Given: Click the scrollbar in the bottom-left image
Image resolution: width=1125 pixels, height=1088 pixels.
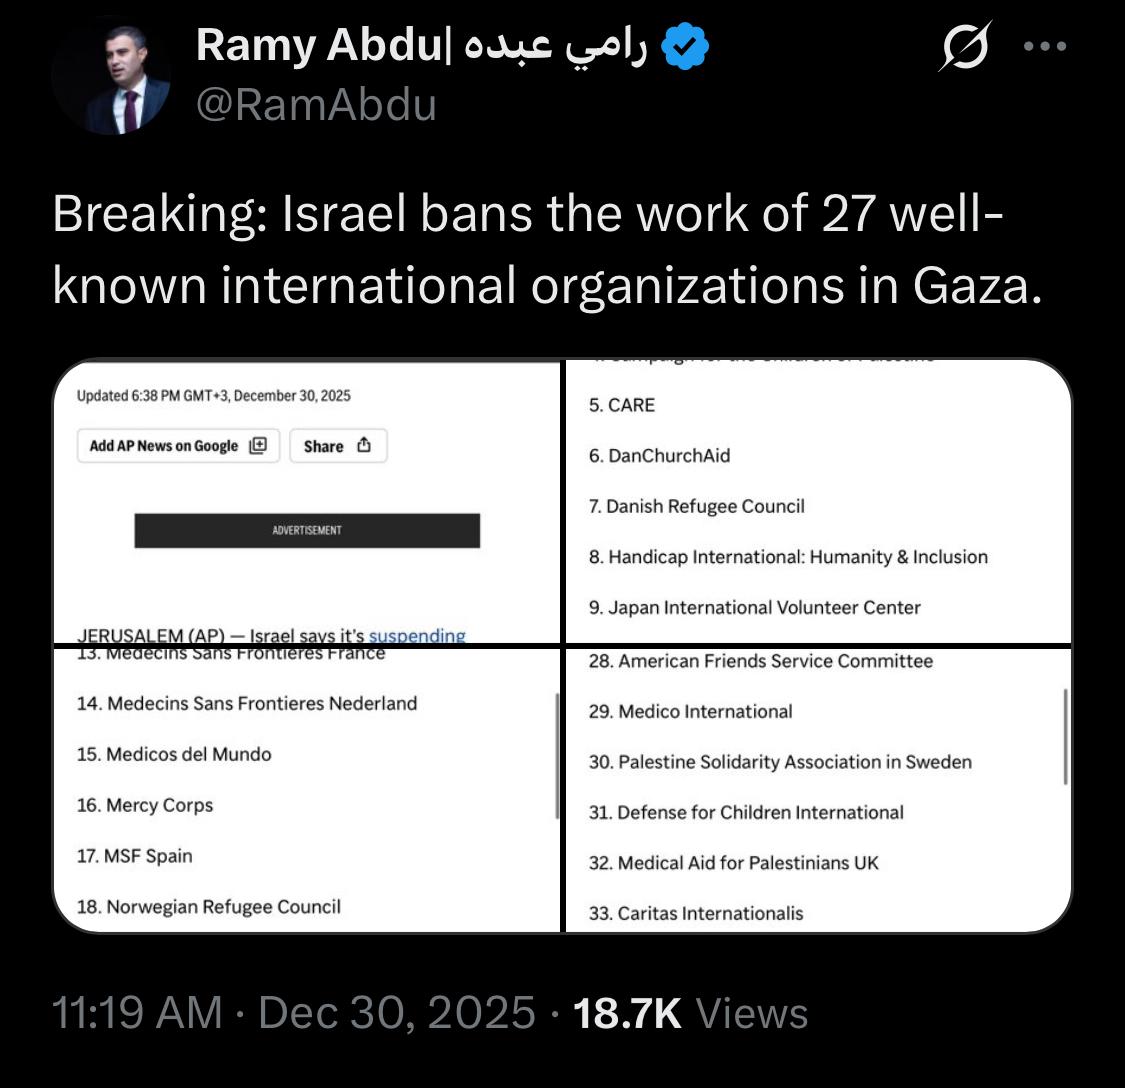Looking at the screenshot, I should [557, 756].
